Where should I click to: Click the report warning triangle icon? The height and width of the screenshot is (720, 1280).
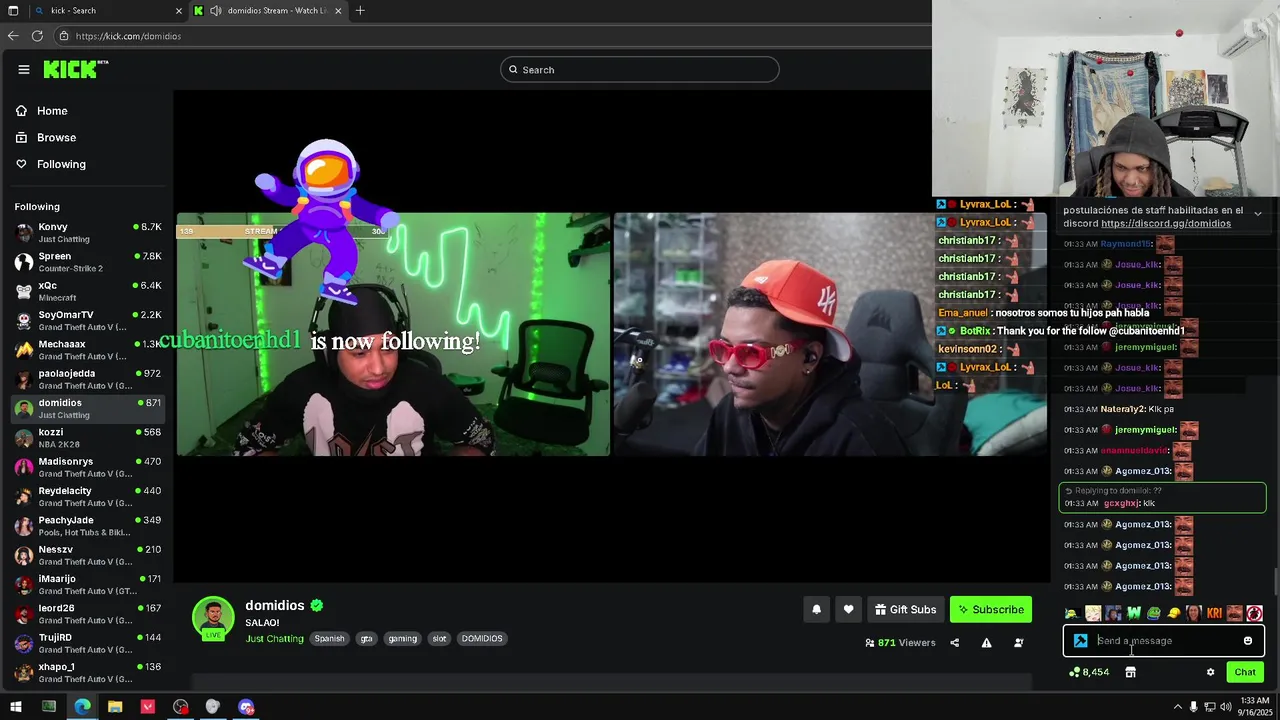(x=986, y=643)
